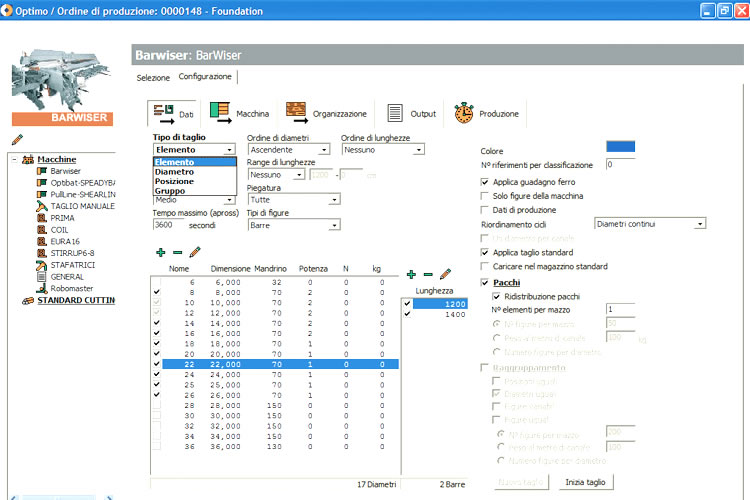Click green plus above diameters table
750x500 pixels.
pyautogui.click(x=160, y=252)
